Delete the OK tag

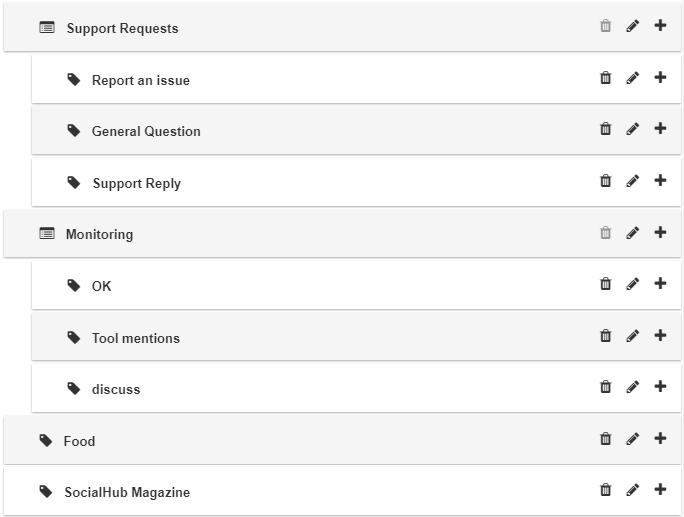coord(605,284)
